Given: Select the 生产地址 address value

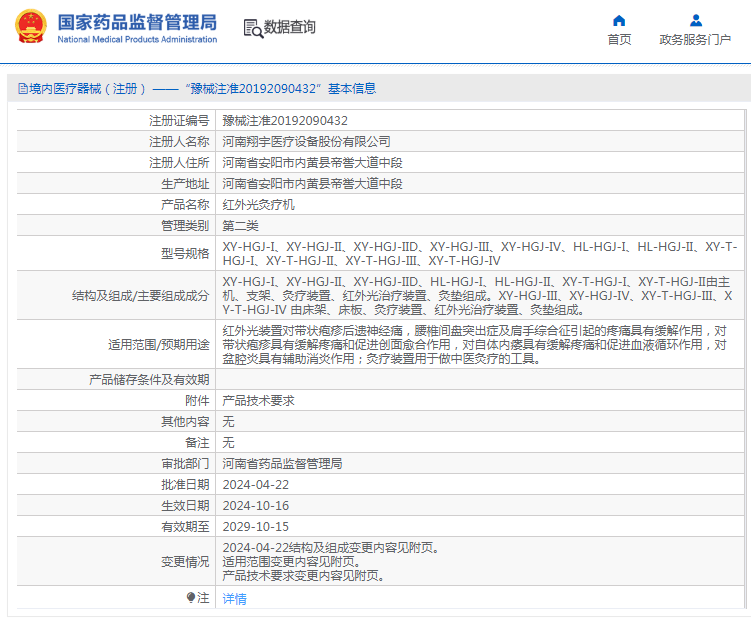Looking at the screenshot, I should [312, 184].
